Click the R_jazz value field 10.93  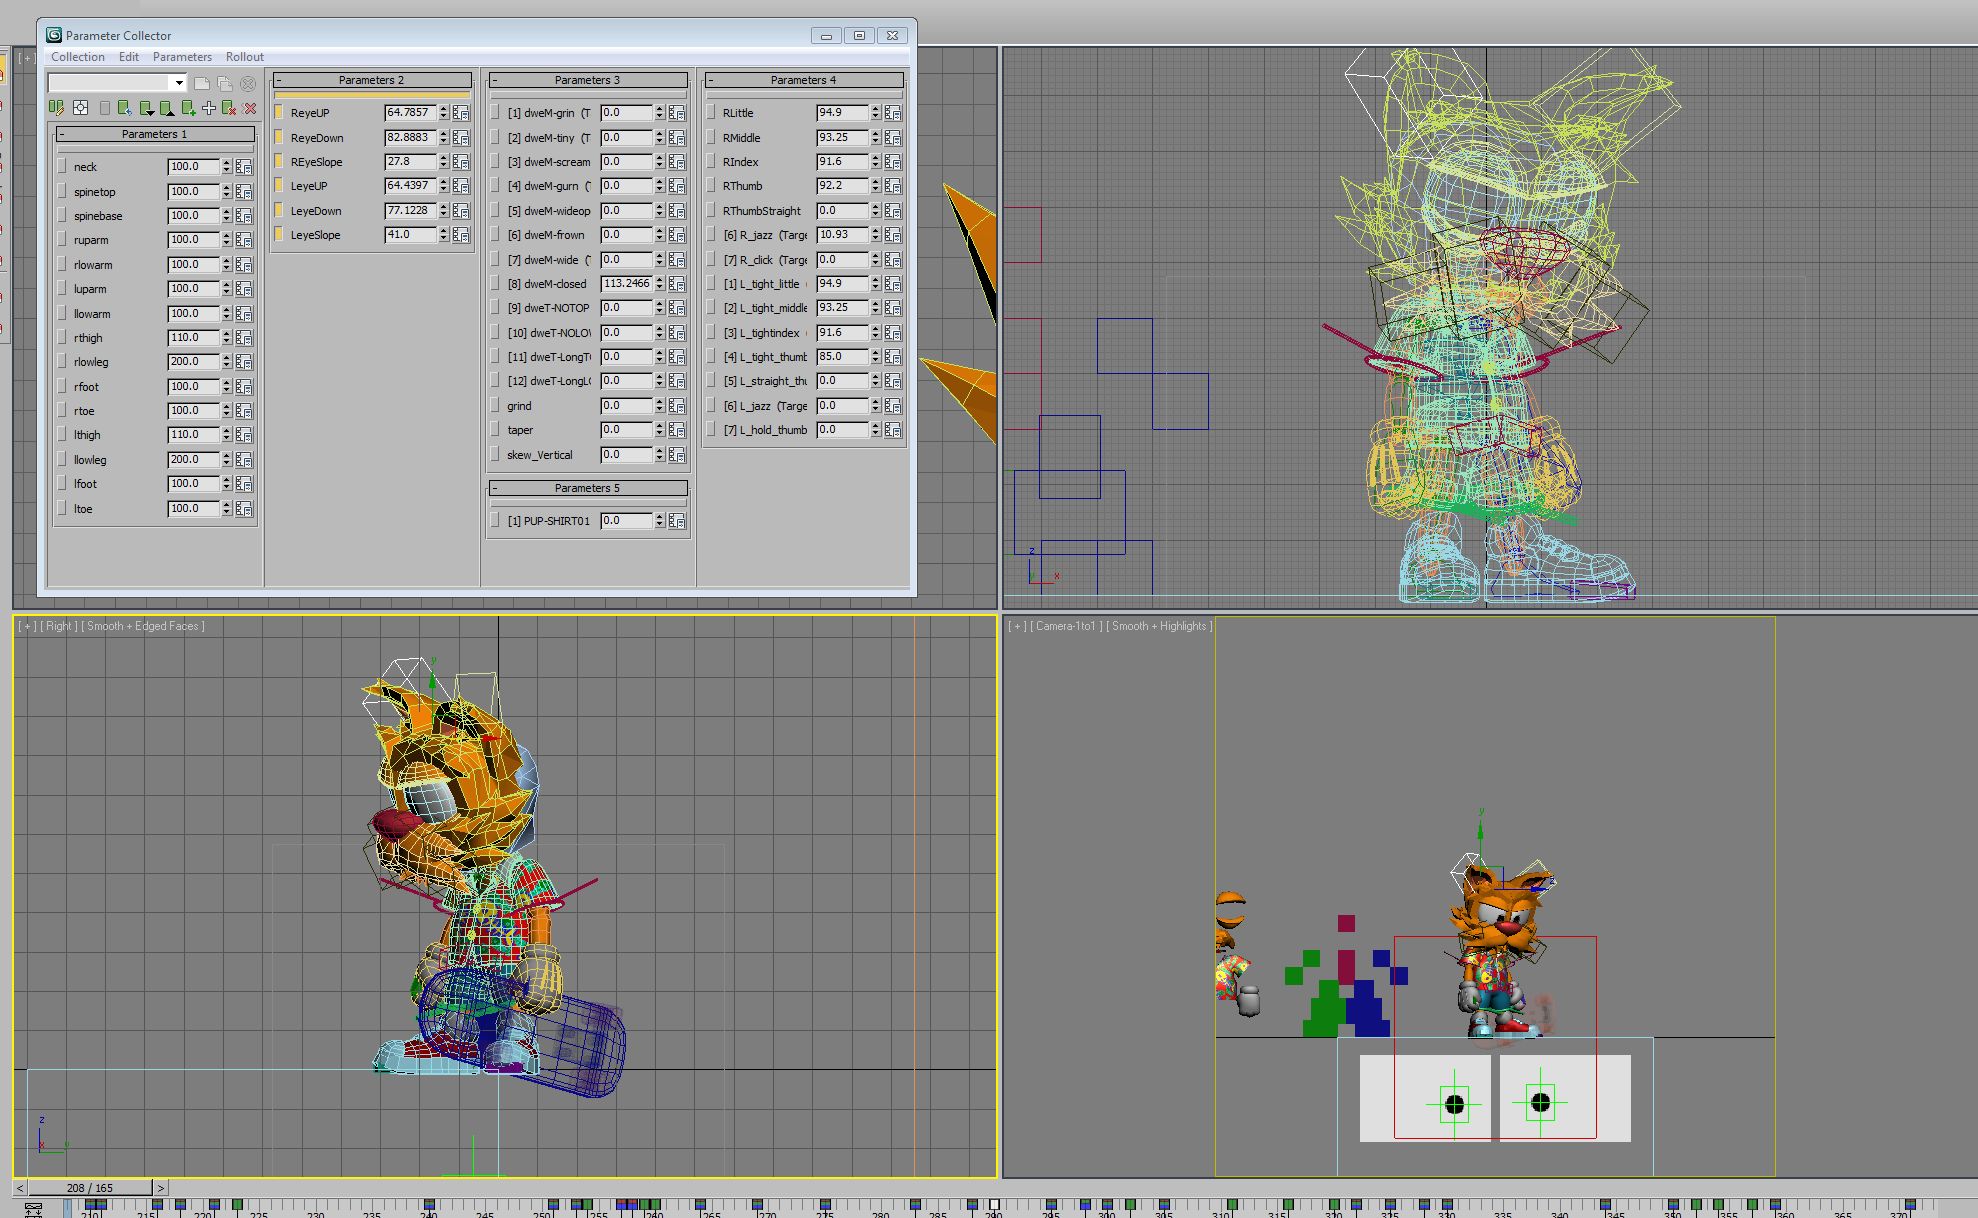coord(842,235)
